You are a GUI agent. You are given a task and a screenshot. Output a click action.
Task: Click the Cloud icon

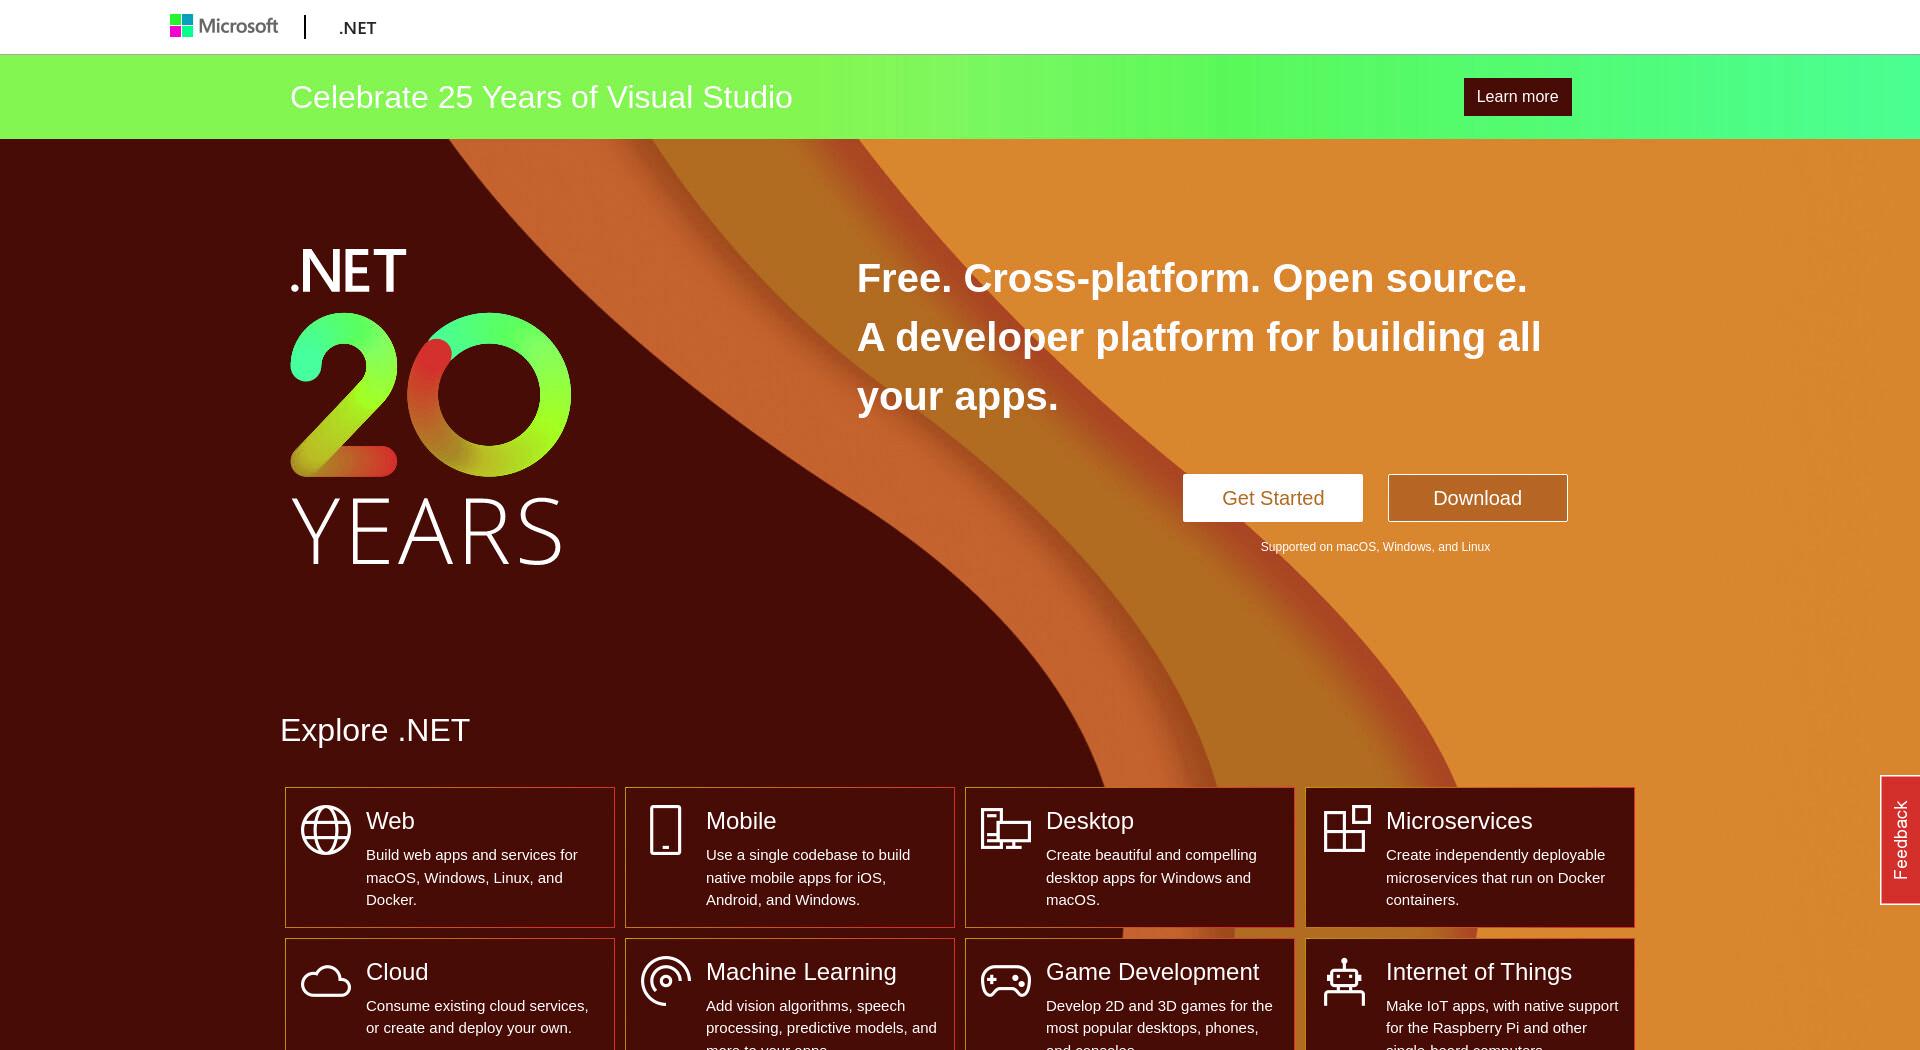pos(326,982)
